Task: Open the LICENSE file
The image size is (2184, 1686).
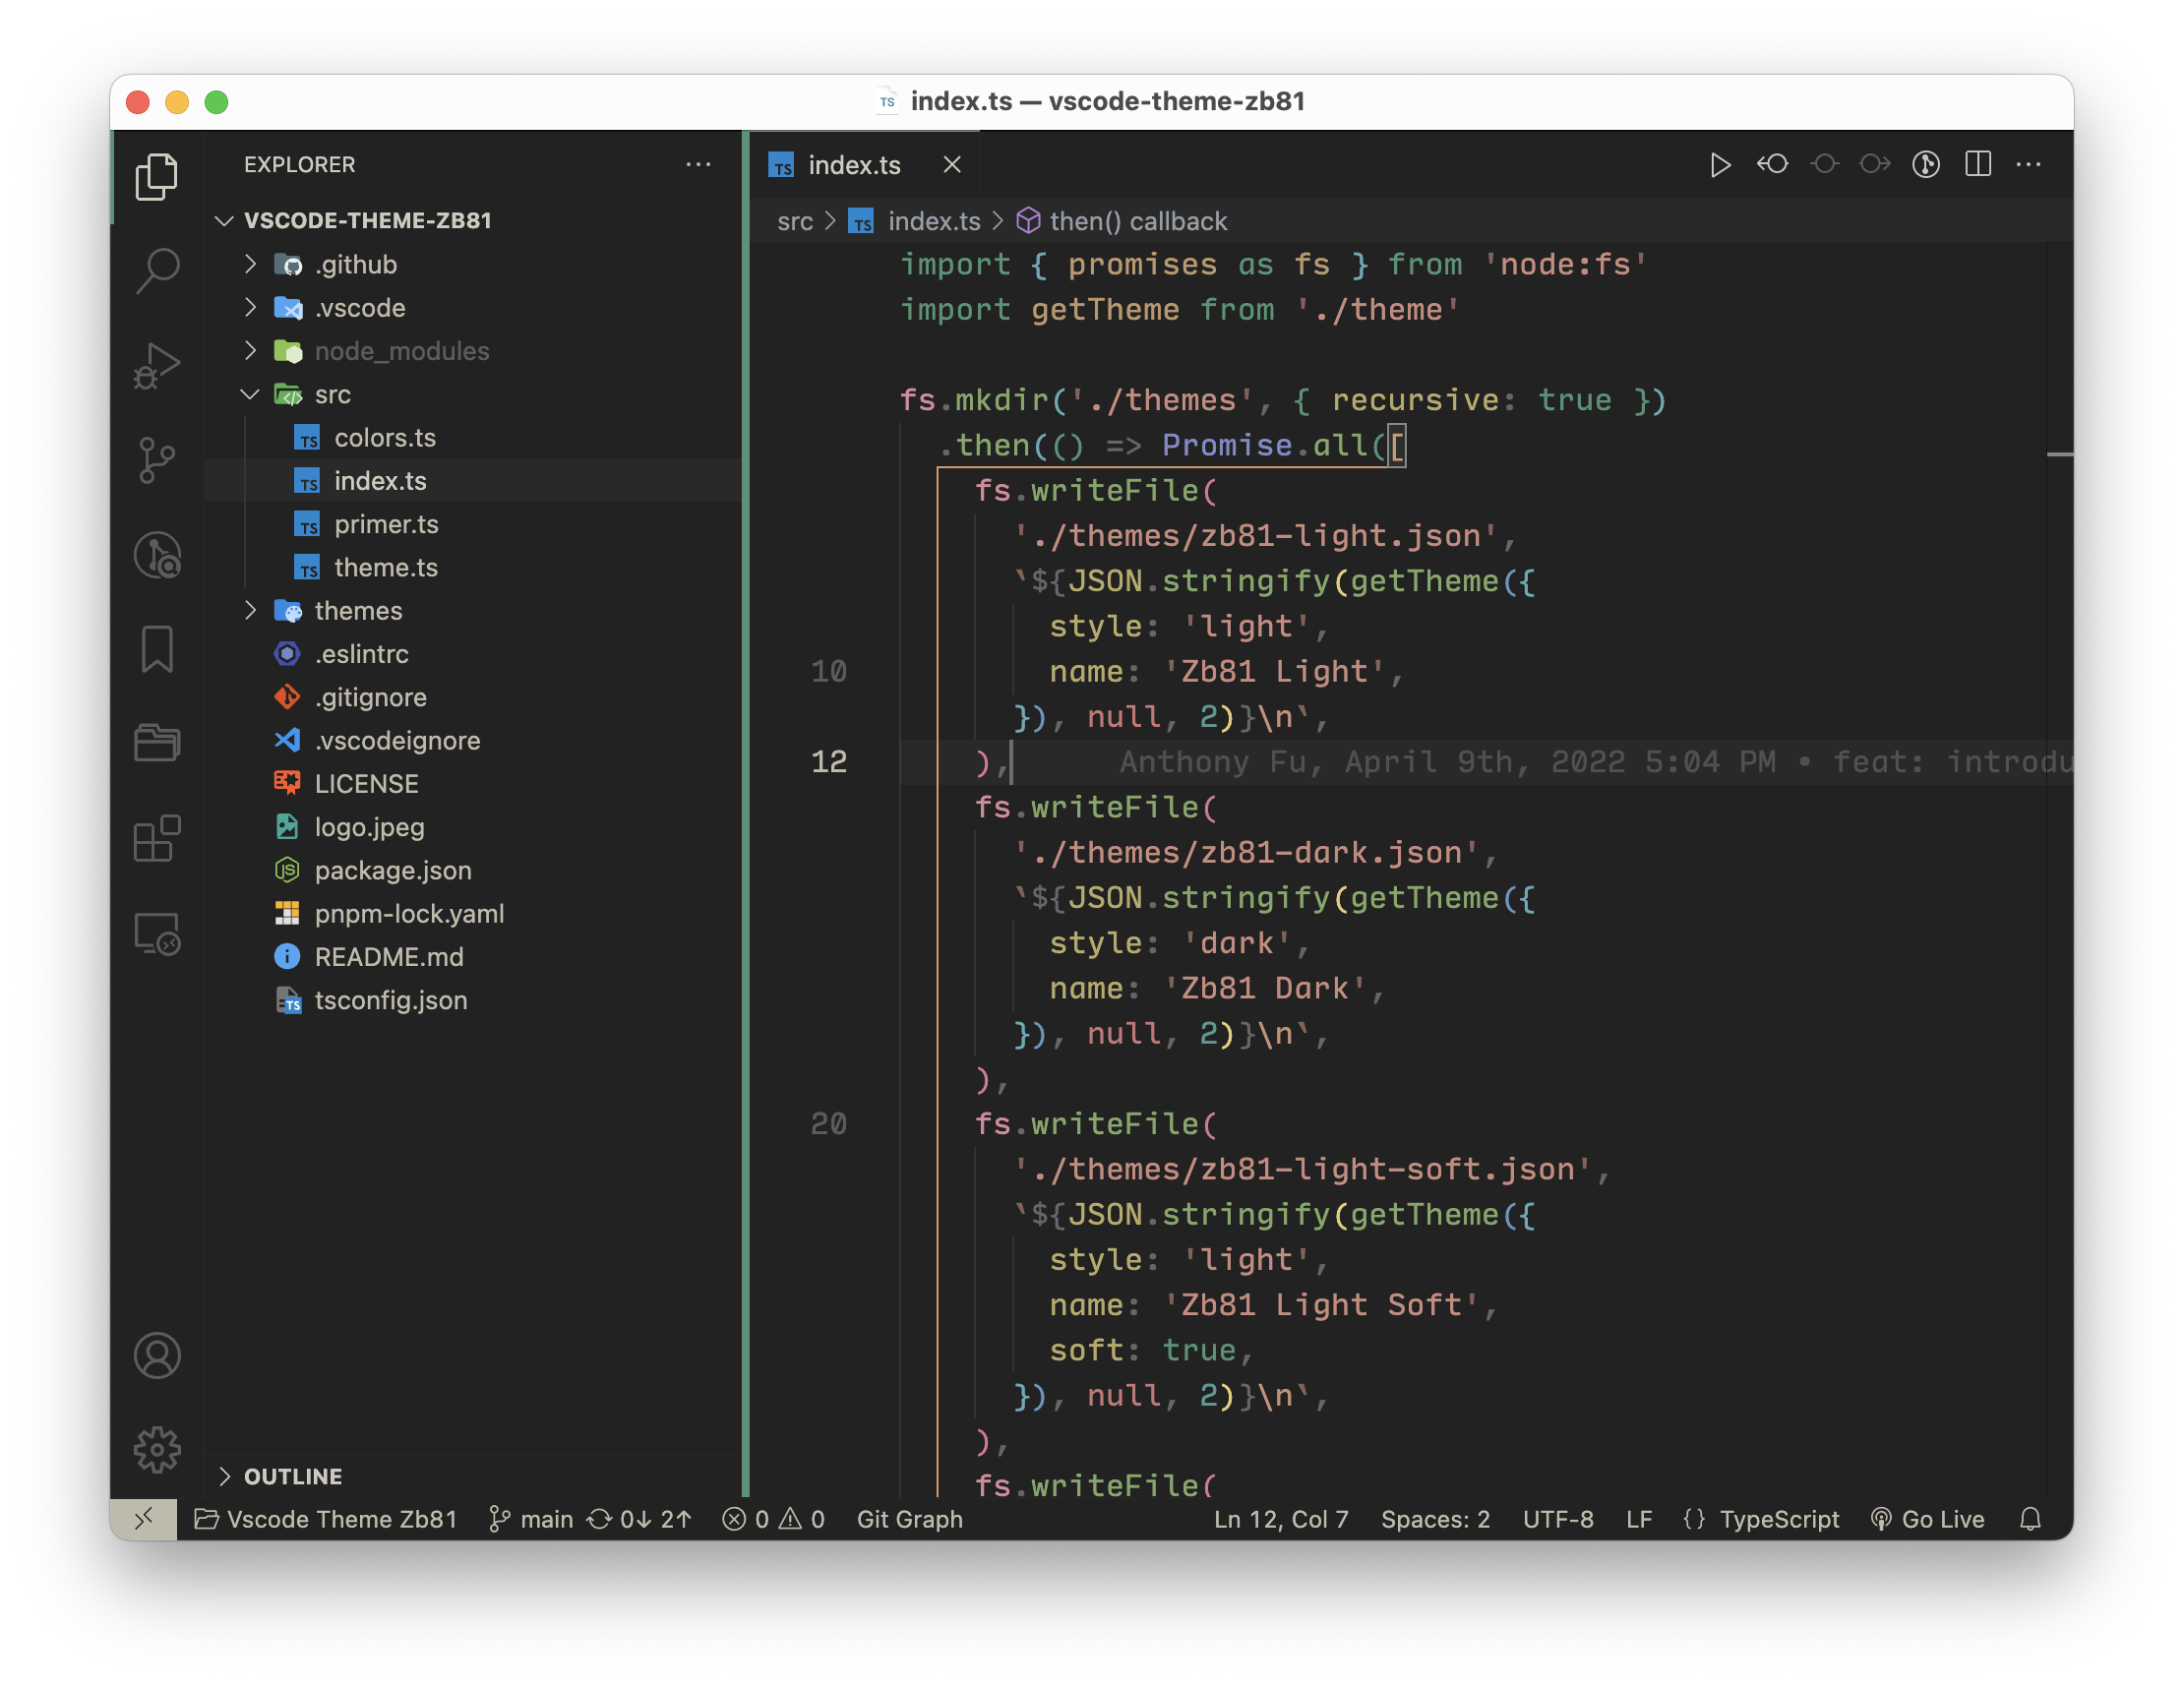Action: 473,784
